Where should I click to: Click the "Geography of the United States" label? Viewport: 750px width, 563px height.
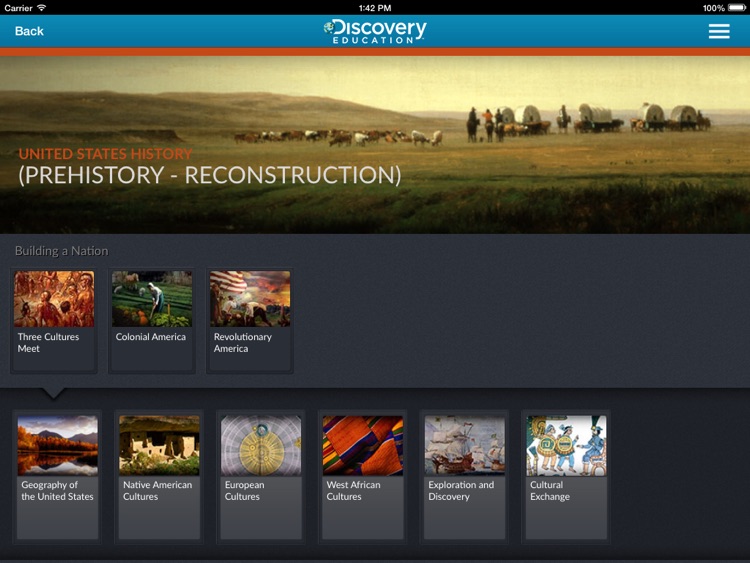coord(57,491)
